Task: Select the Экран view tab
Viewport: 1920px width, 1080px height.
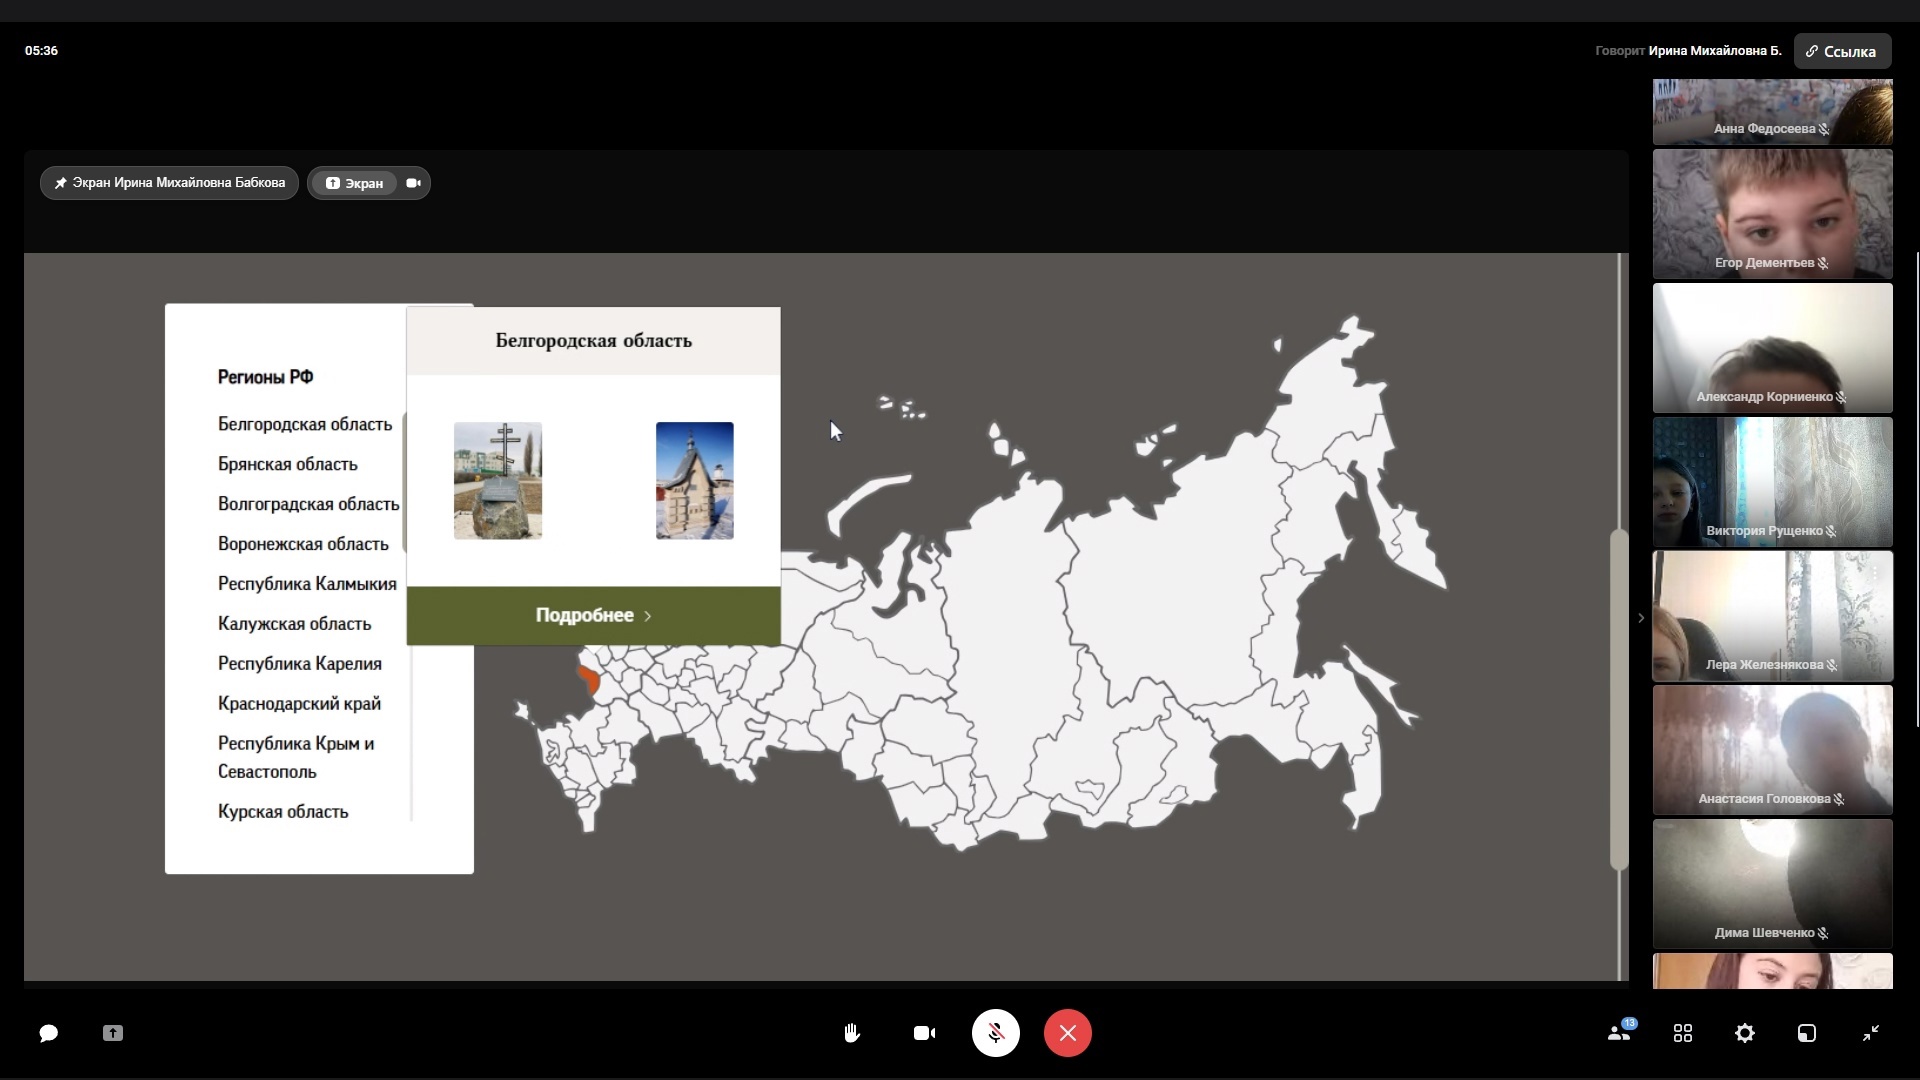Action: click(354, 183)
